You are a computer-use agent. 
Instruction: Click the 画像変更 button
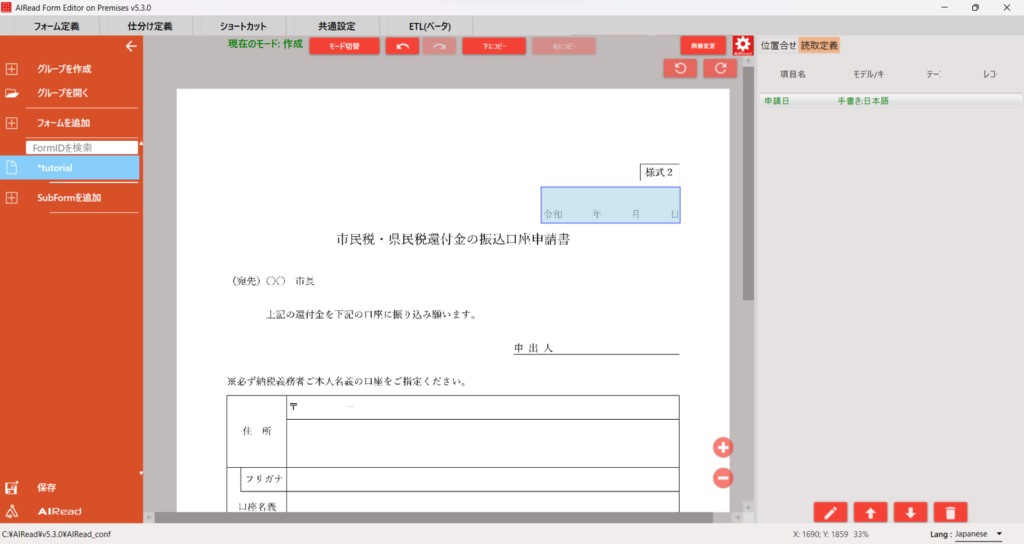click(x=703, y=46)
